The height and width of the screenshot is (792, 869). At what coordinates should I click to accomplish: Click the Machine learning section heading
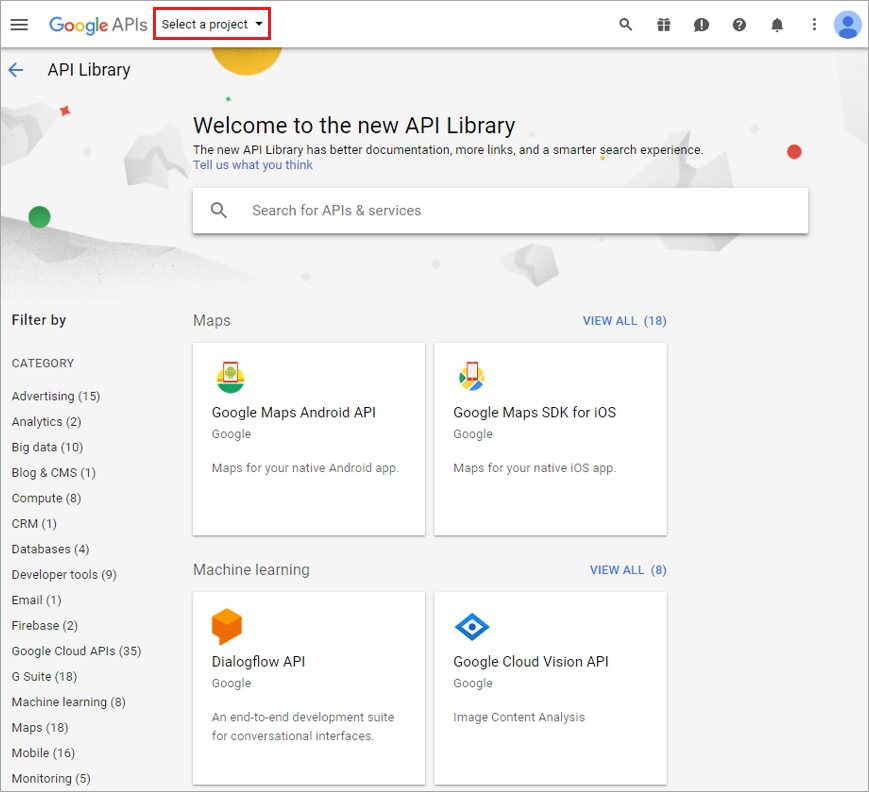[251, 570]
